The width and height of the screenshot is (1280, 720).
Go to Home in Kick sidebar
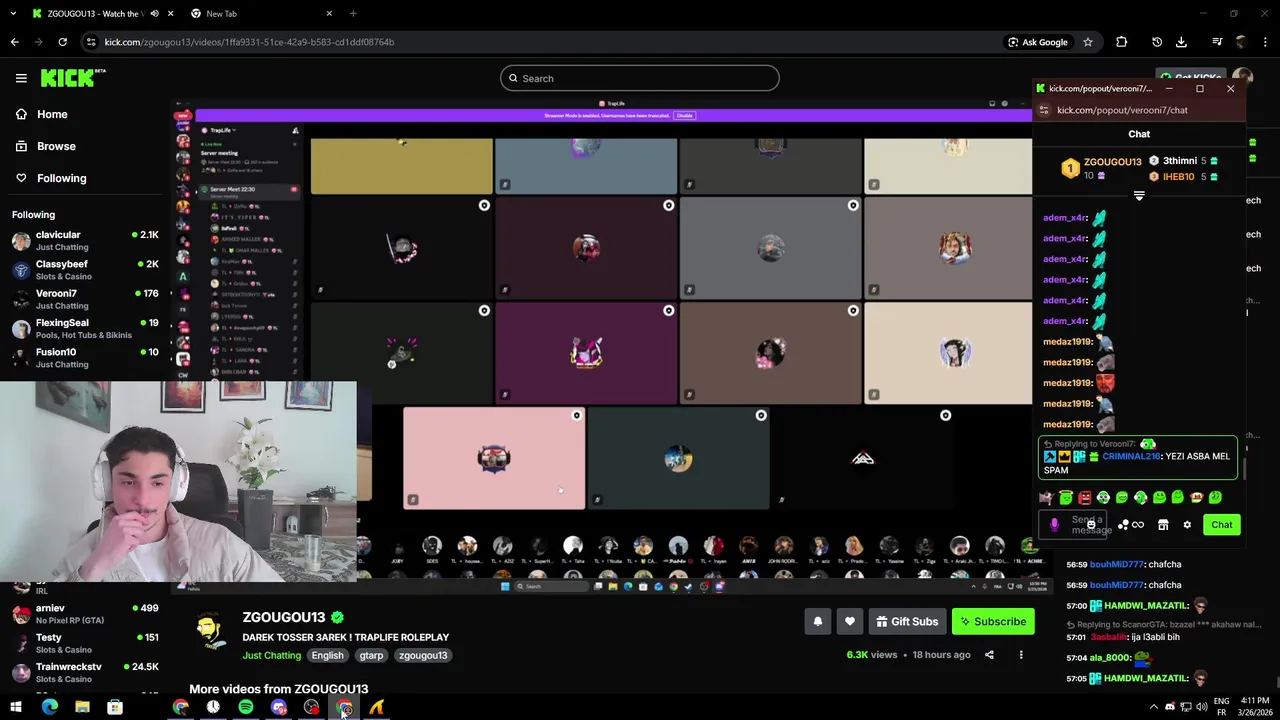[x=42, y=114]
